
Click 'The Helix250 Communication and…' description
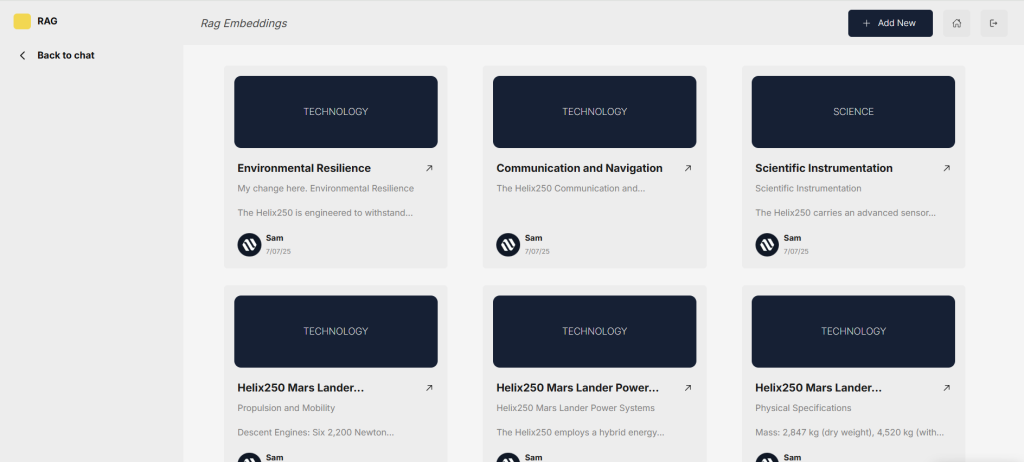pyautogui.click(x=570, y=188)
